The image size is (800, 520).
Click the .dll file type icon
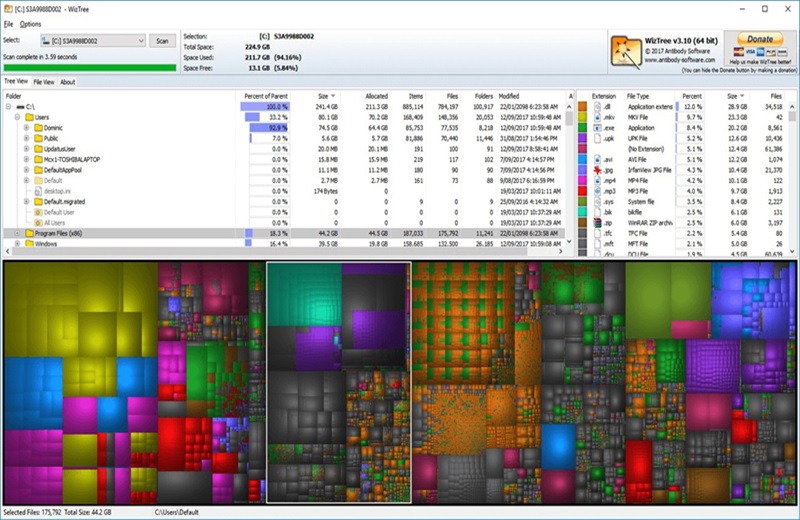point(597,107)
